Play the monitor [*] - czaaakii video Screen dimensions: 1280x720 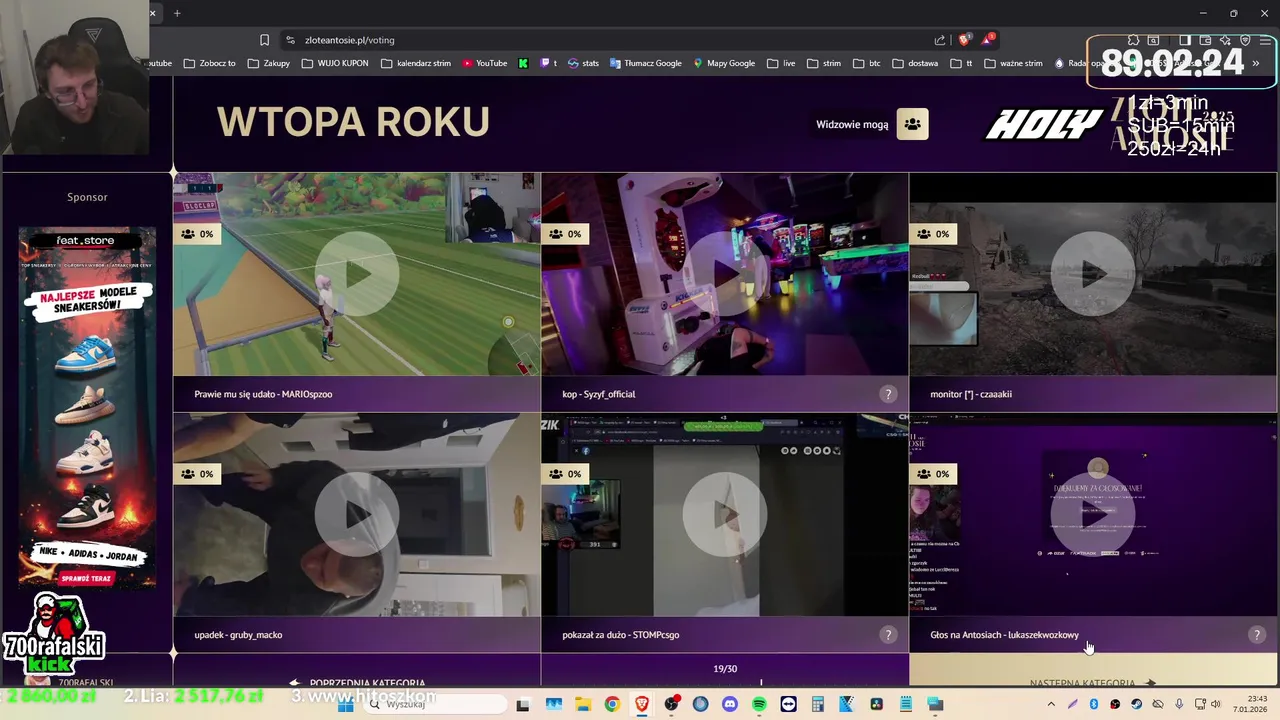[1093, 274]
